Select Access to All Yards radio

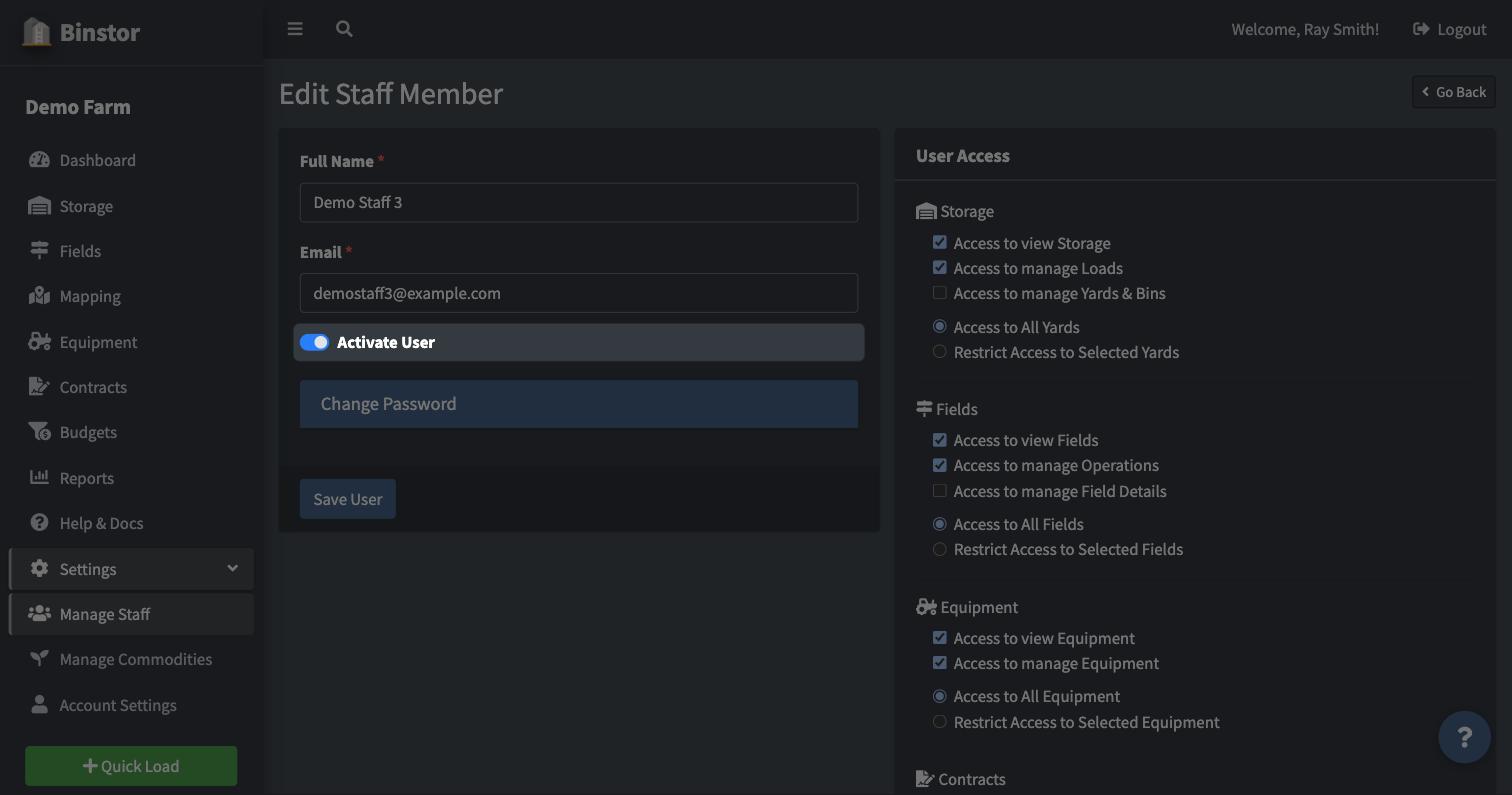pos(939,326)
